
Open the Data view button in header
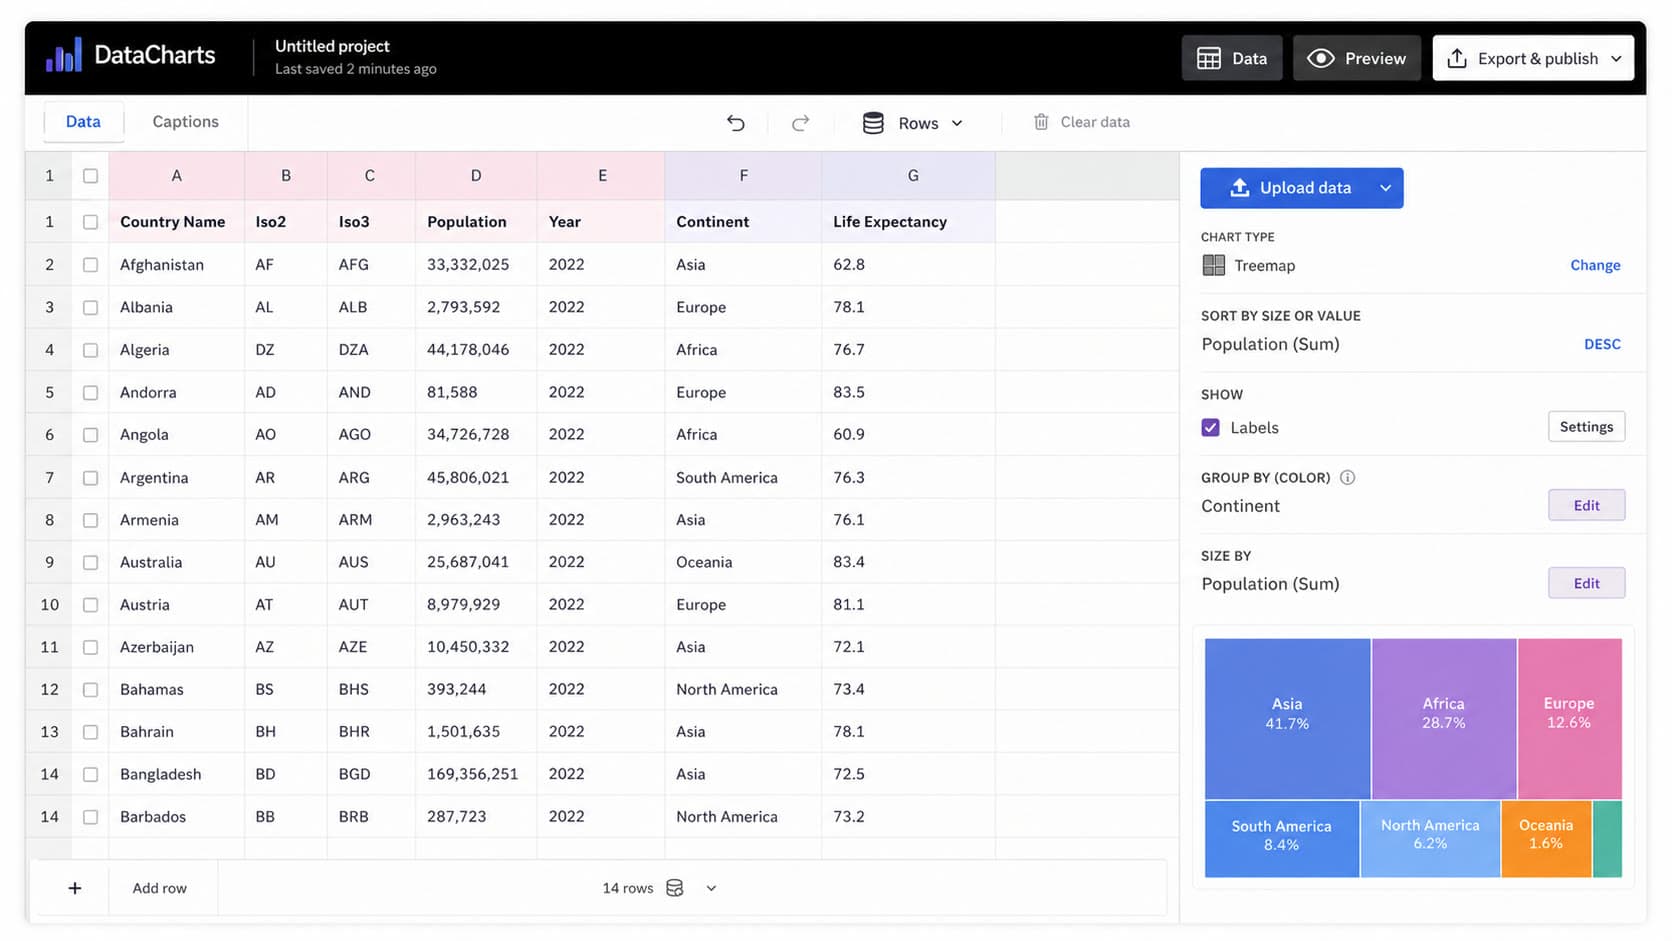pos(1232,58)
